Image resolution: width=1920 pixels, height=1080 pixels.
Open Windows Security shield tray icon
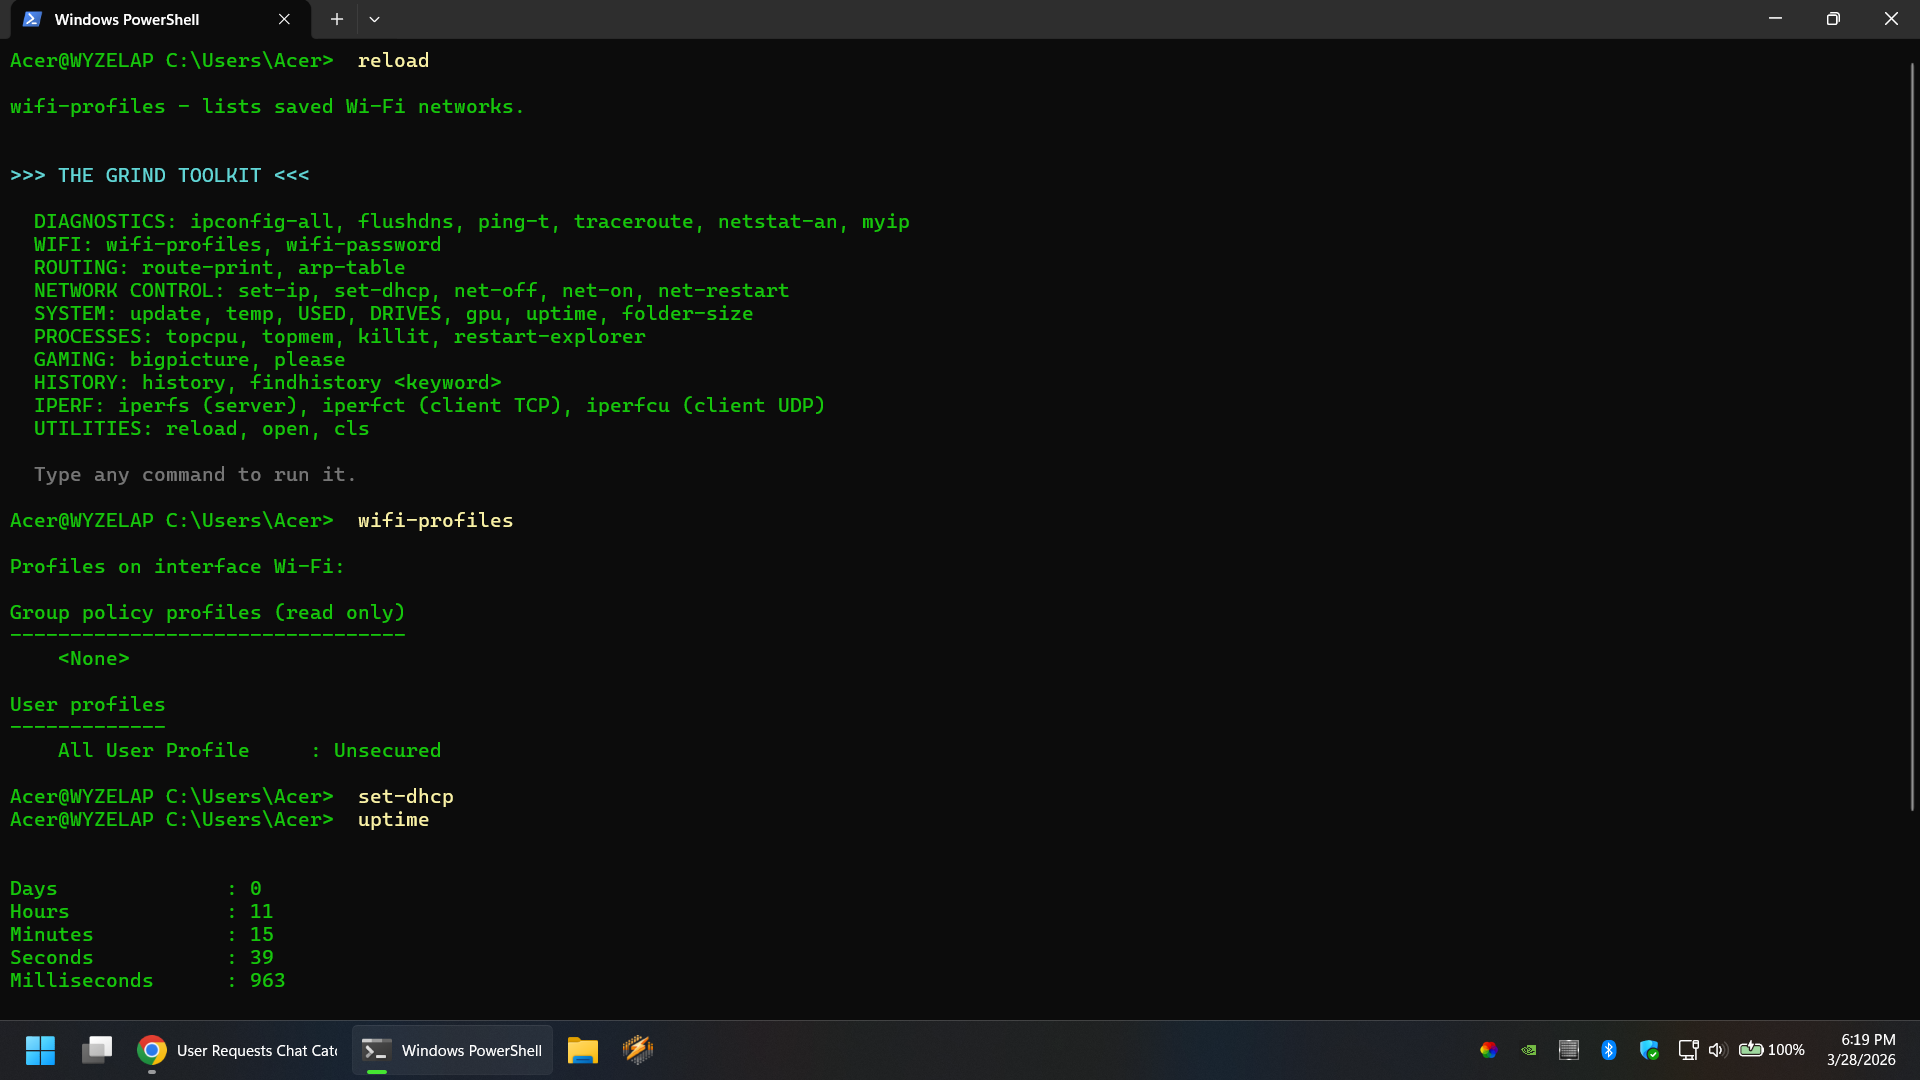click(1648, 1050)
